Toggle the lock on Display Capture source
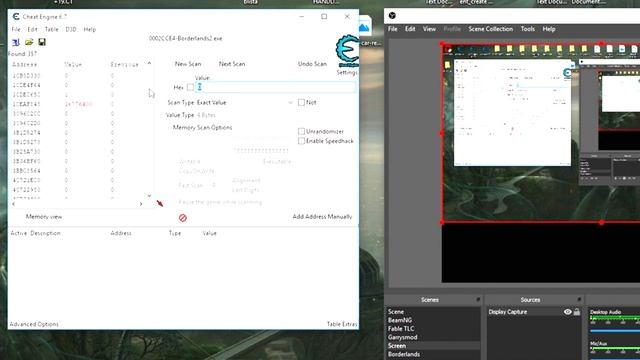Viewport: 640px width, 360px height. (577, 312)
